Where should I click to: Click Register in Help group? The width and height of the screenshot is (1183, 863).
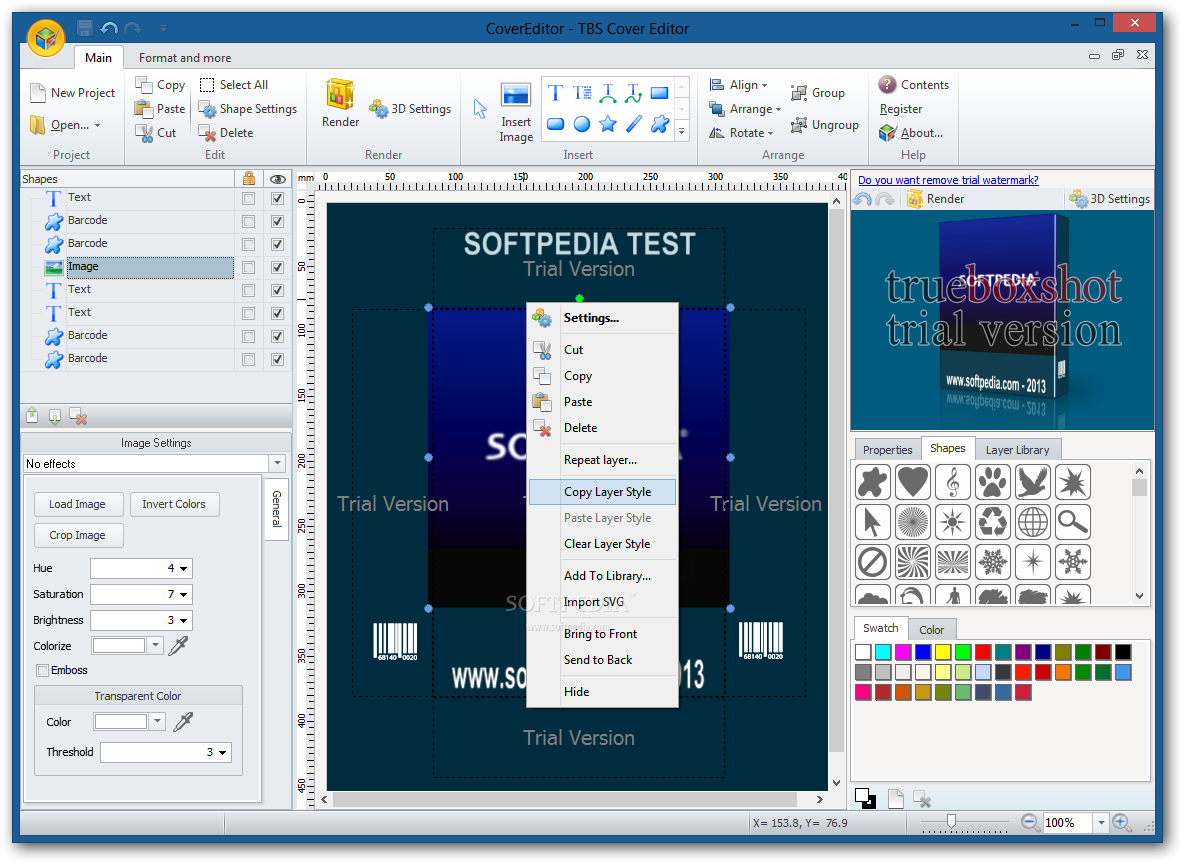click(900, 109)
